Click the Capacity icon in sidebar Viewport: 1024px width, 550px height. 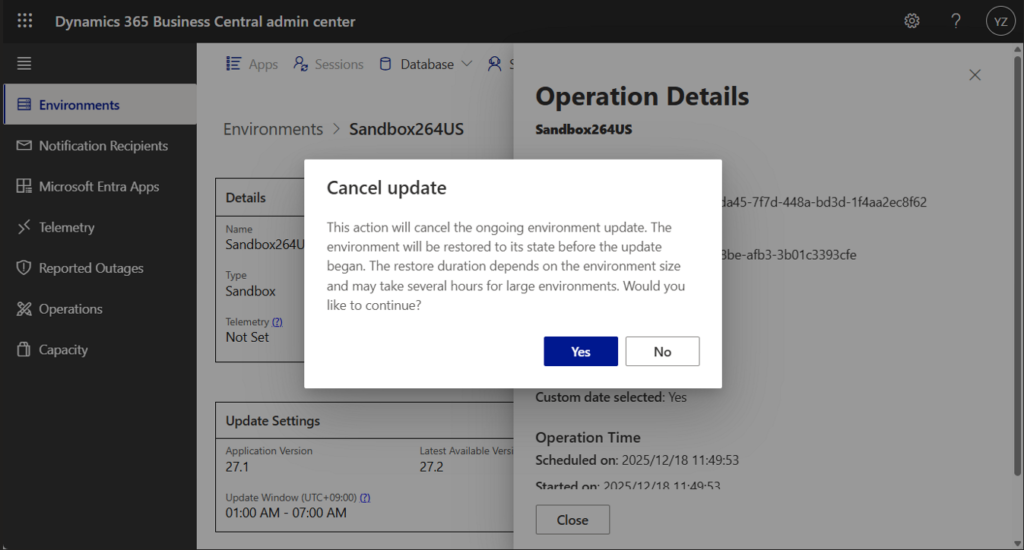[24, 350]
